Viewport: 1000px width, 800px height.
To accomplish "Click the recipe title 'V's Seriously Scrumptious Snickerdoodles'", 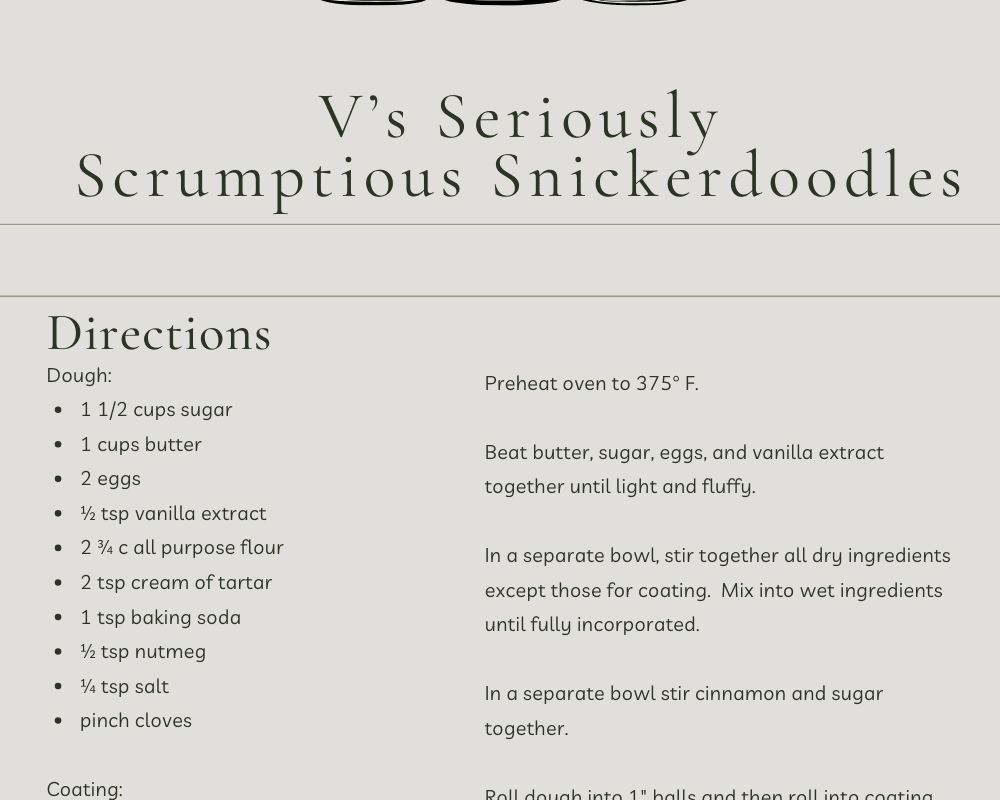I will coord(520,146).
